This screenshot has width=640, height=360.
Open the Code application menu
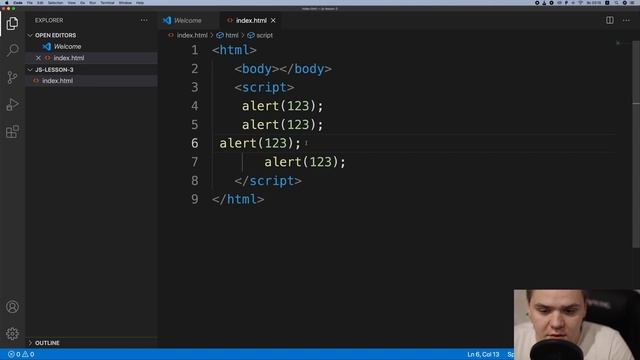pyautogui.click(x=18, y=2)
